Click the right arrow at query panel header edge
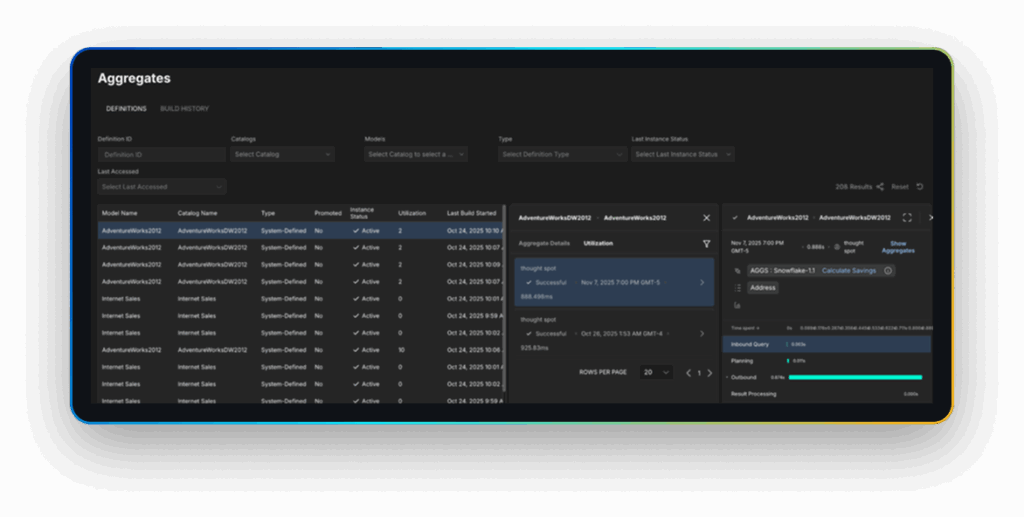The image size is (1024, 517). pos(931,218)
